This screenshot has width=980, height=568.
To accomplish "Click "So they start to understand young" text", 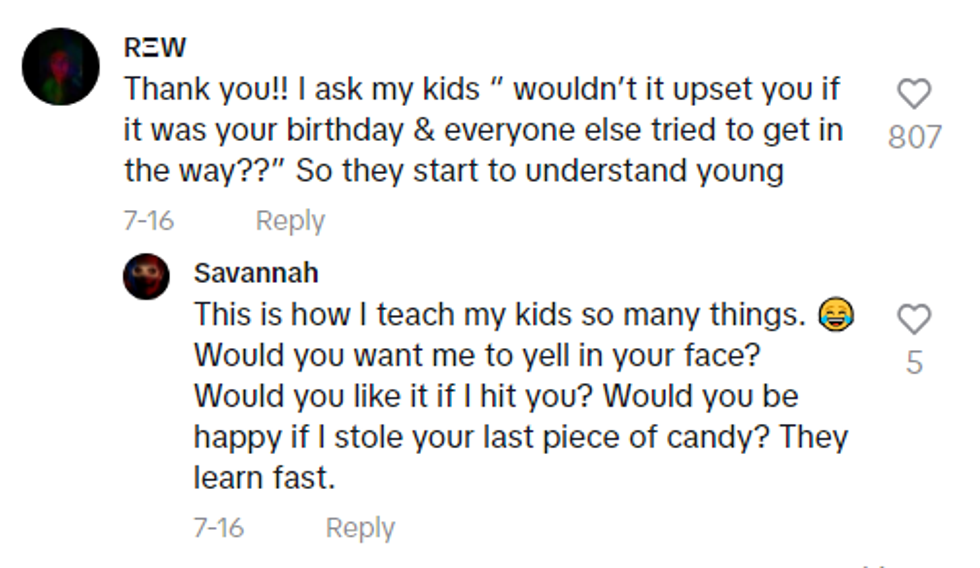I will (540, 171).
